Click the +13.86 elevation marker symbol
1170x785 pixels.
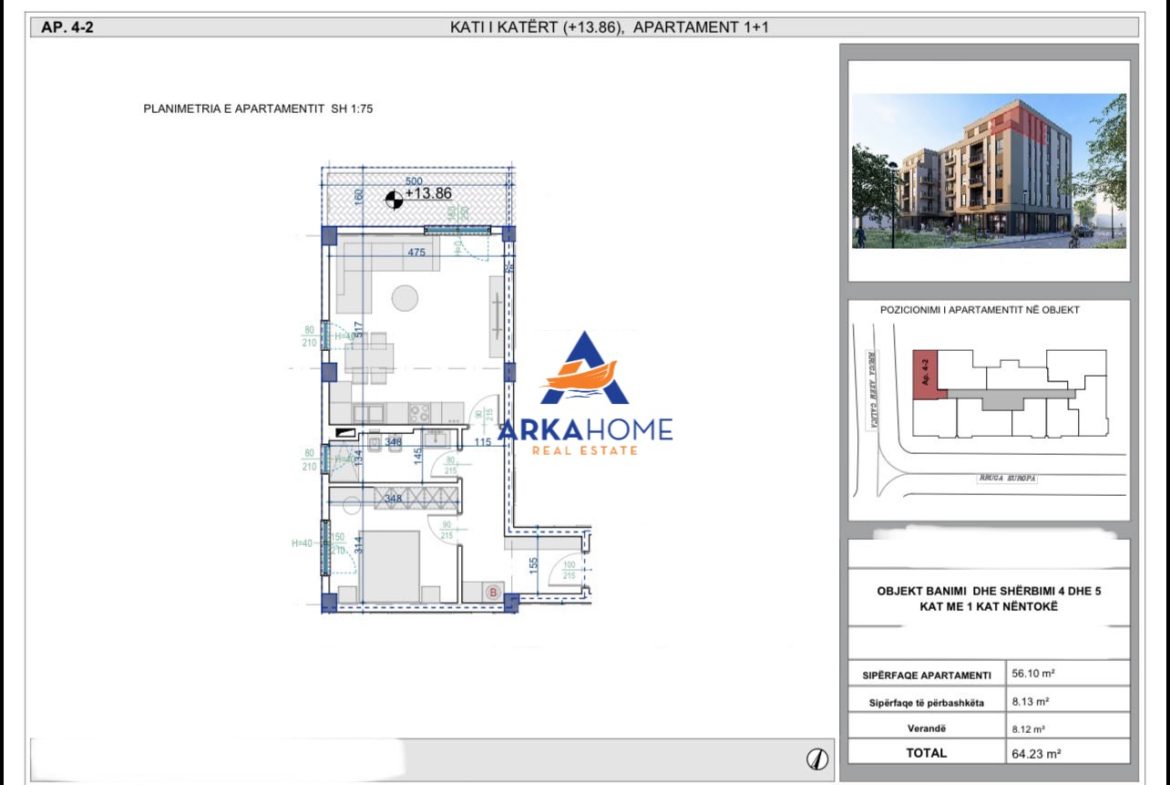393,199
